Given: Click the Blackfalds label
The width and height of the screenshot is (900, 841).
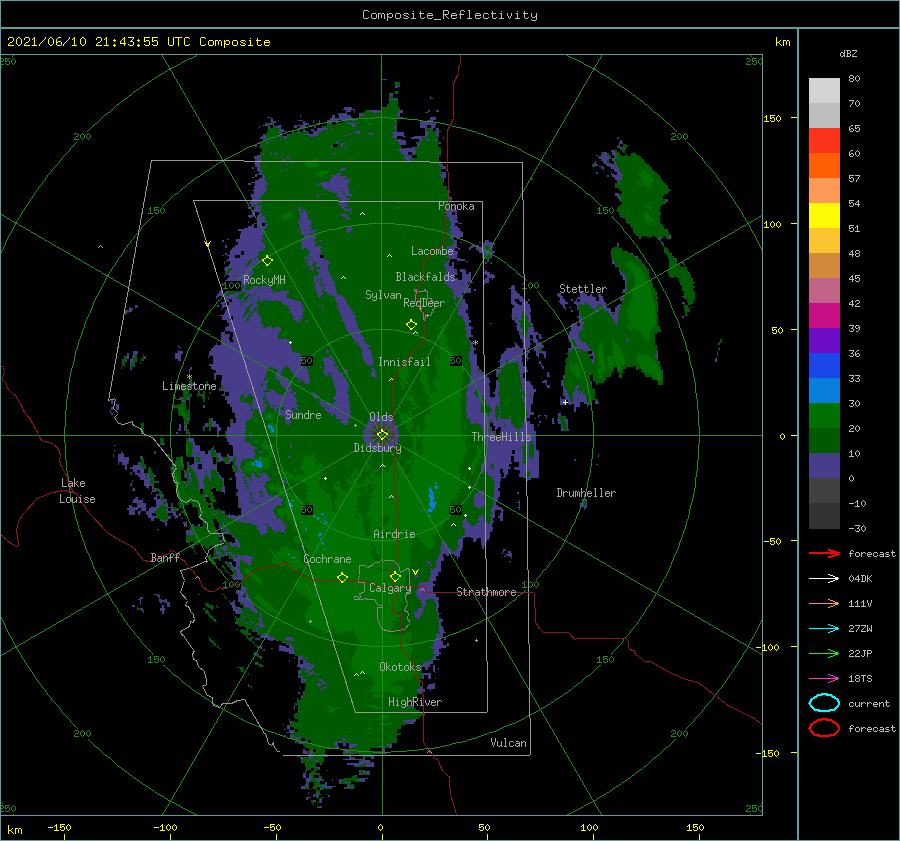Looking at the screenshot, I should click(x=425, y=277).
